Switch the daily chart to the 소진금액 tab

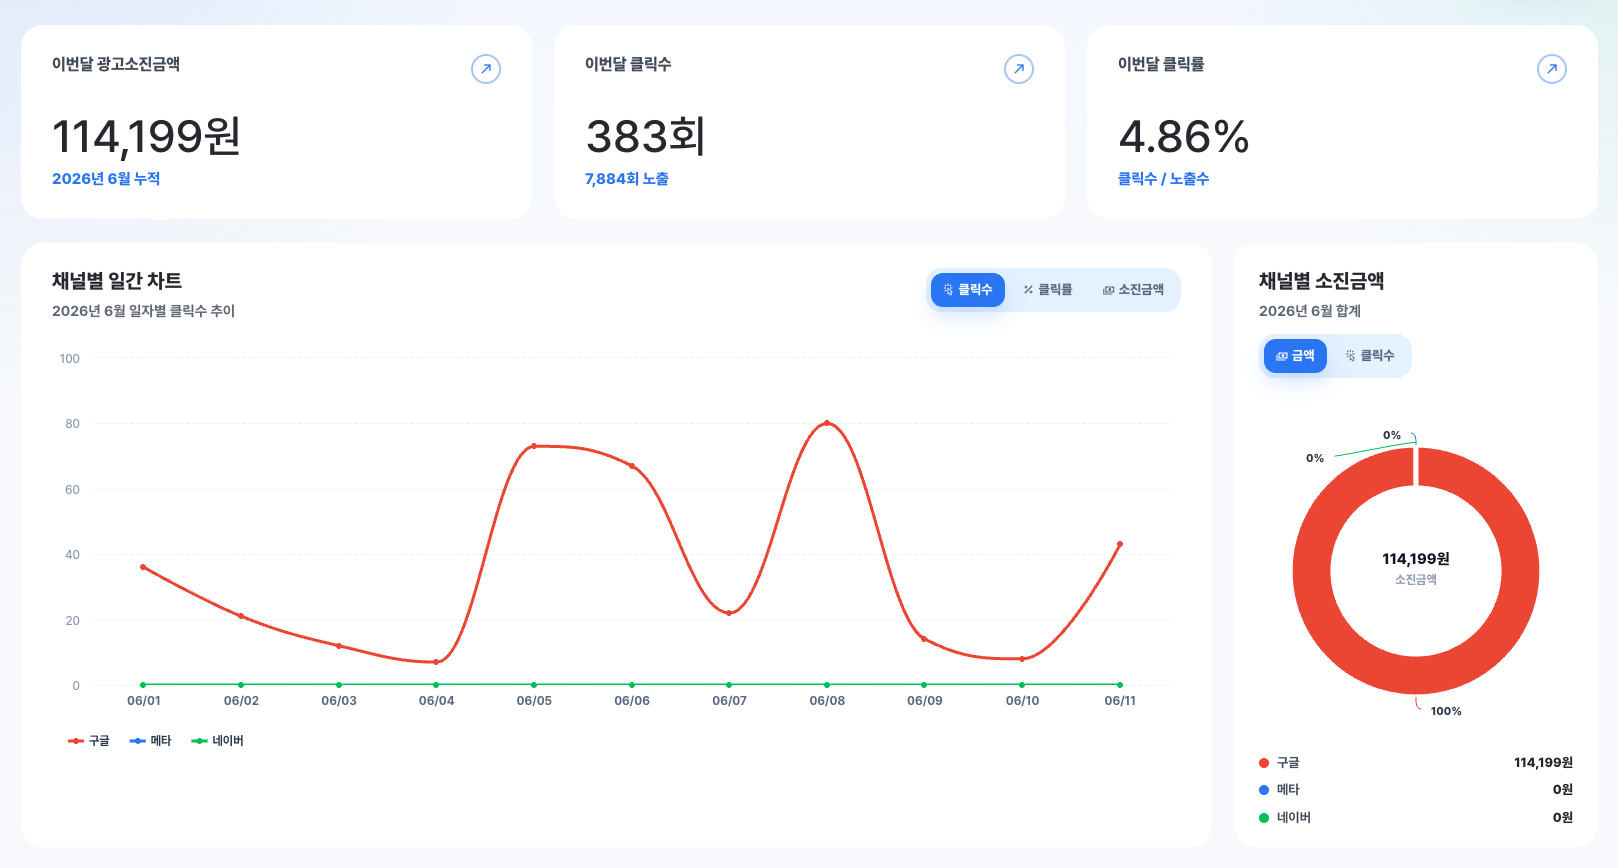point(1133,290)
